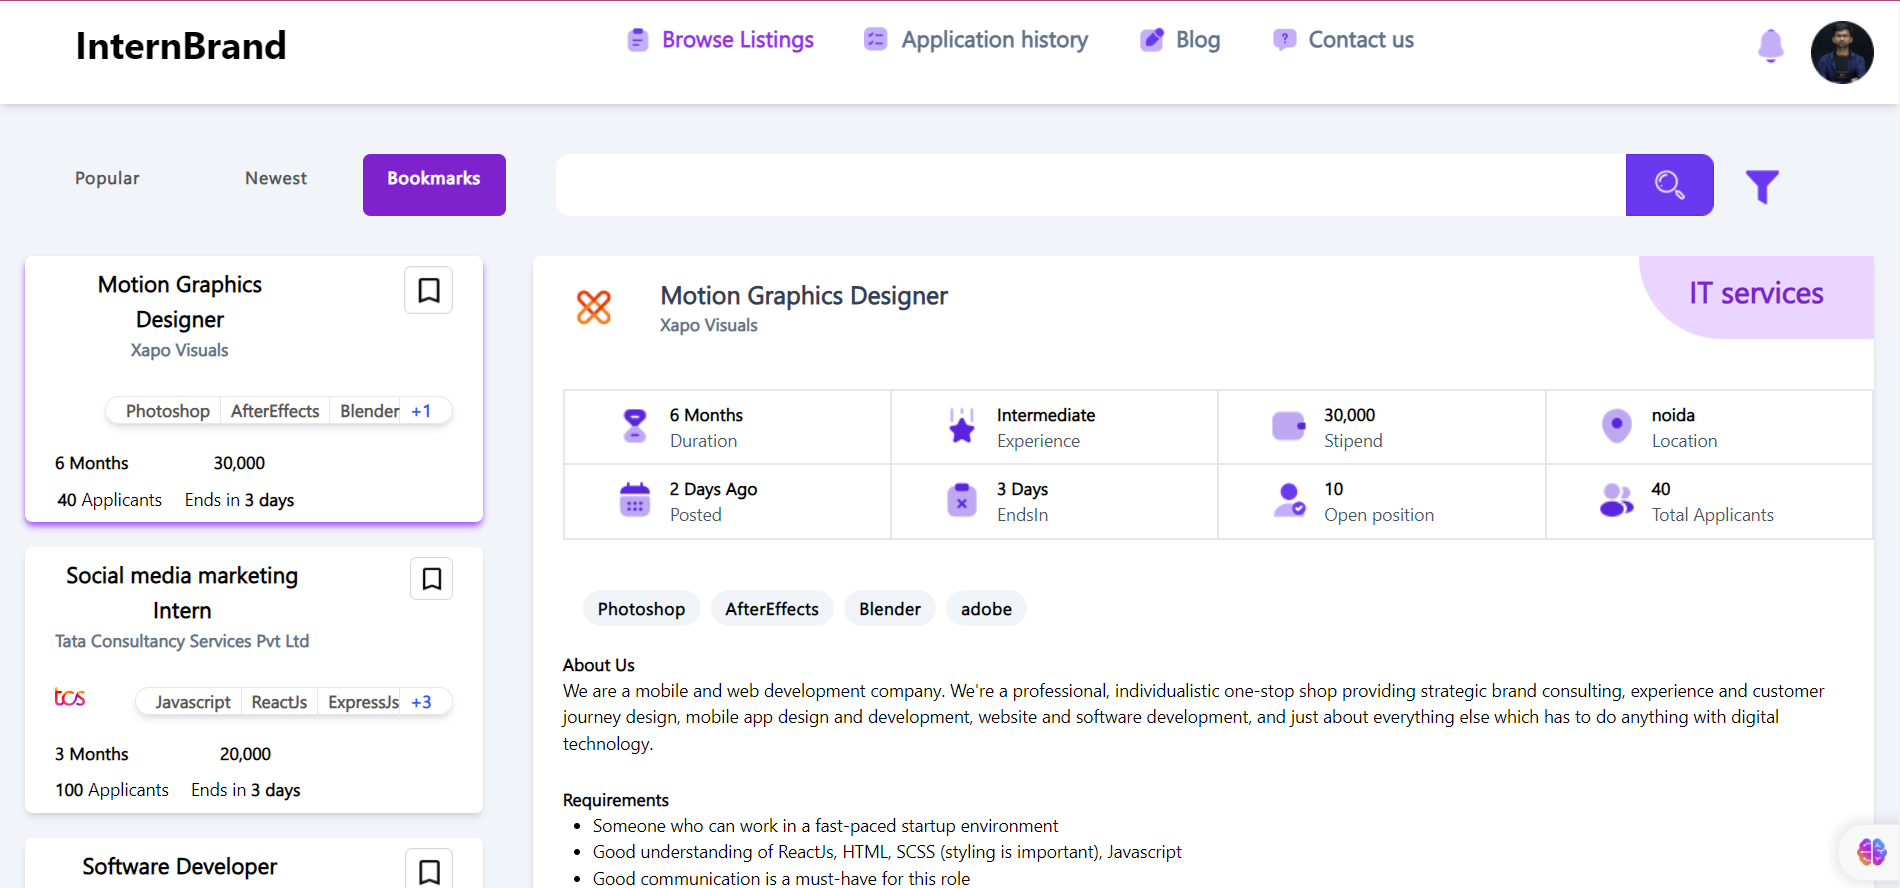Toggle bookmark on Social media marketing Intern
Screen dimensions: 1900x888
pyautogui.click(x=432, y=579)
